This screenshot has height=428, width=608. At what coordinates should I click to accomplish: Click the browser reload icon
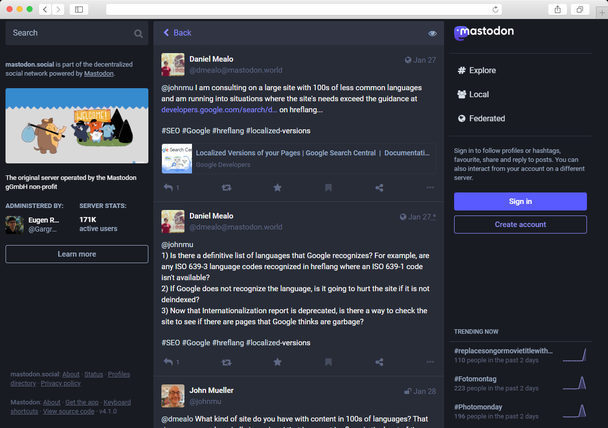coord(495,9)
